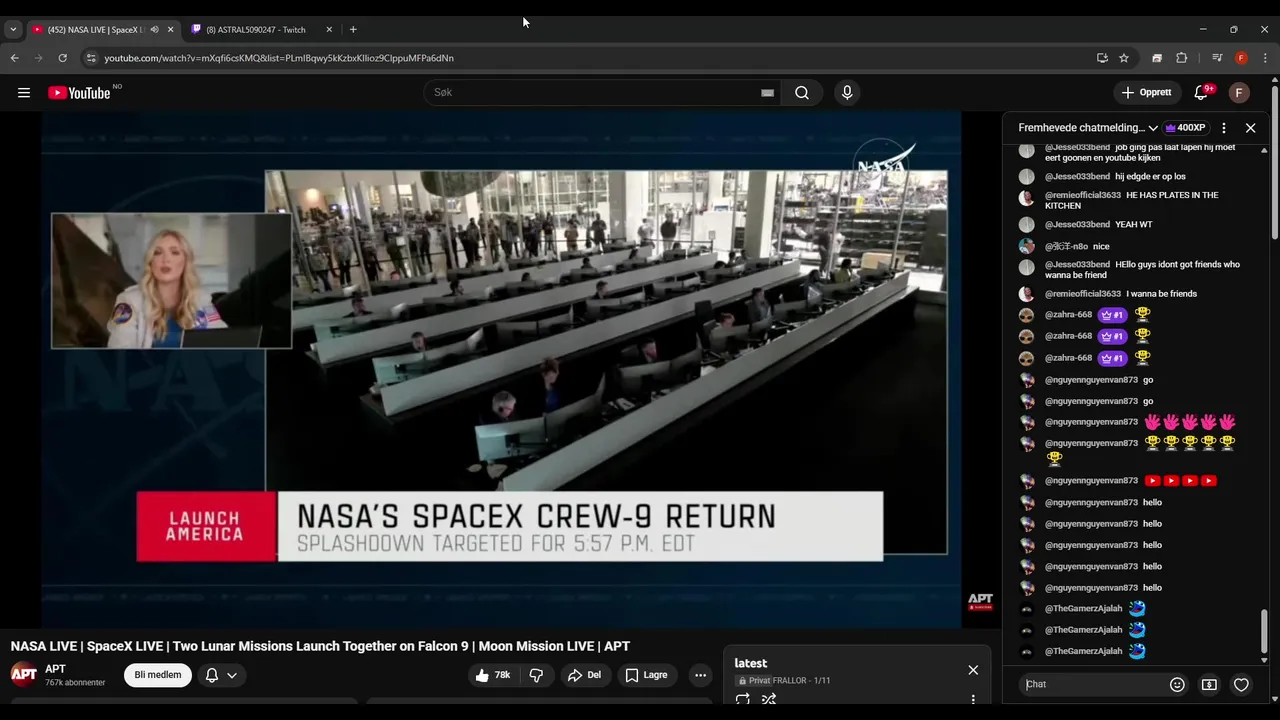The width and height of the screenshot is (1280, 720).
Task: View site information icon in address bar
Action: (91, 58)
